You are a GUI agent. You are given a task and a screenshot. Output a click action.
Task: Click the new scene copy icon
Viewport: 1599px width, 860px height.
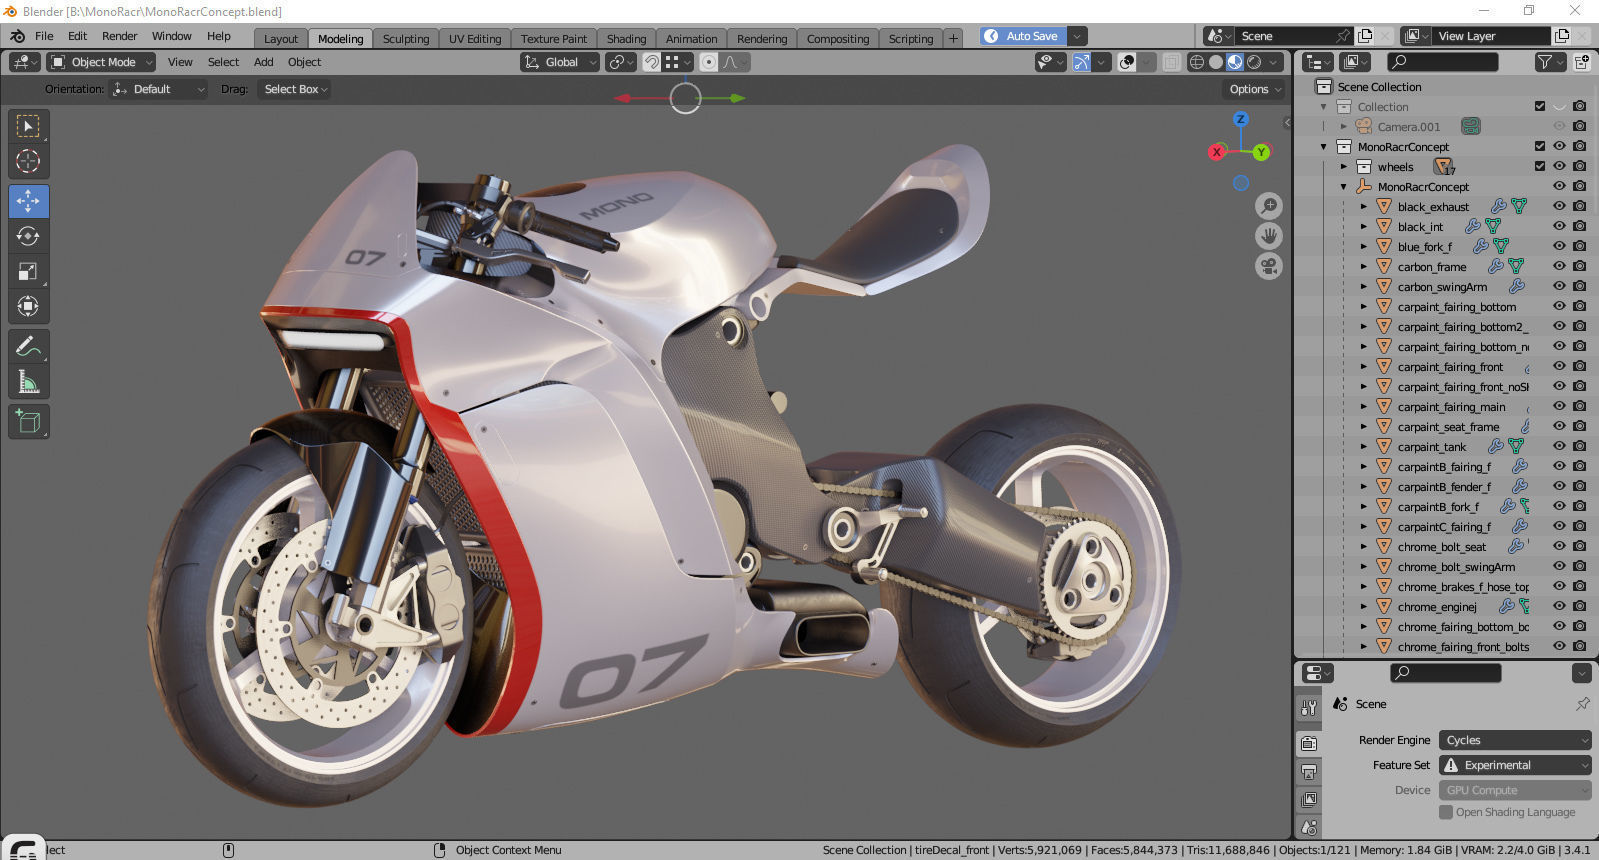1365,36
